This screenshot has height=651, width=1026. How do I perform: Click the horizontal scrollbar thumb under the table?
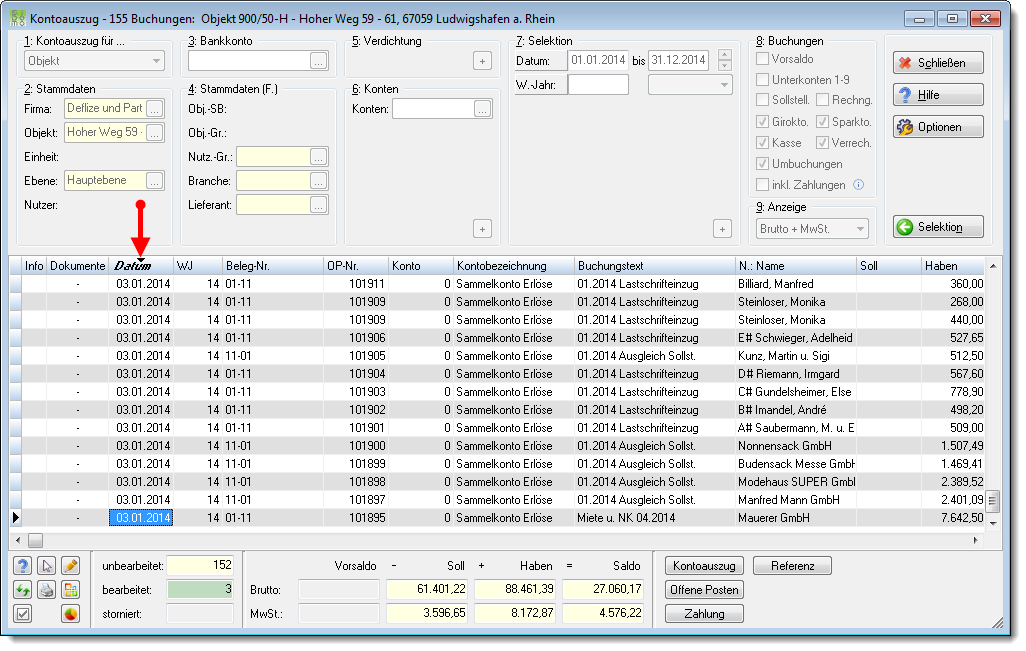35,540
